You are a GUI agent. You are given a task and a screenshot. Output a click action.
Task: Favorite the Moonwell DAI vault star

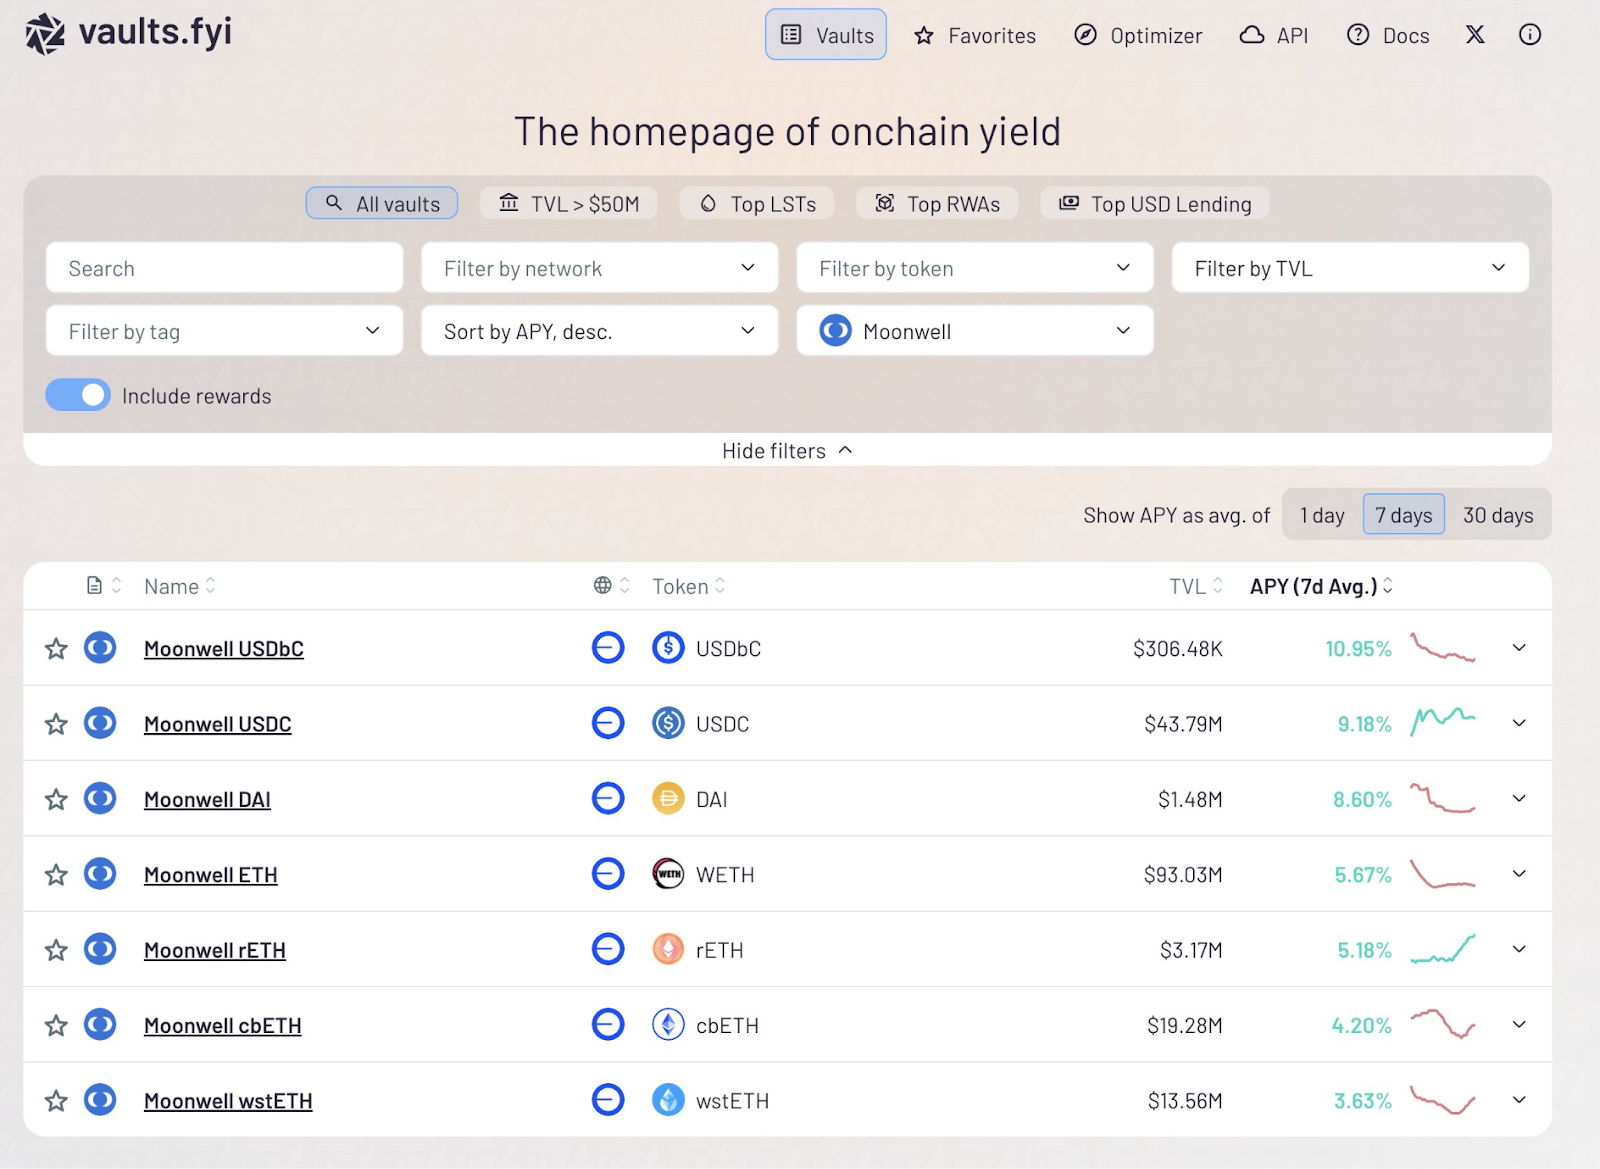[56, 800]
